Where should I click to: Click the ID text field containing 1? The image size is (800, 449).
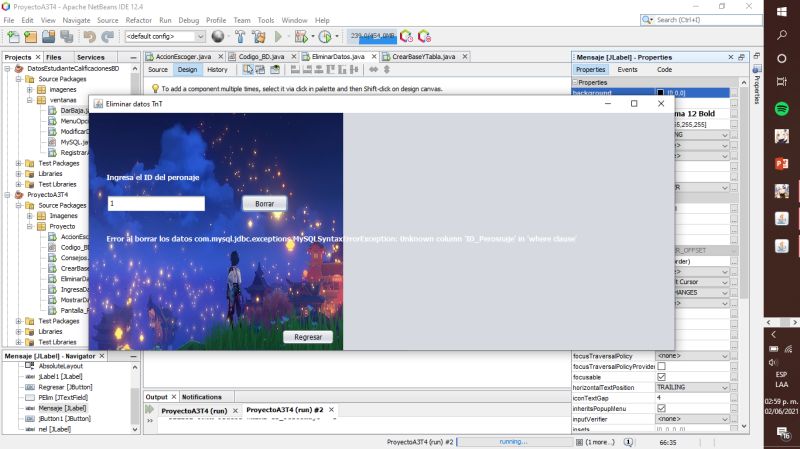click(x=156, y=204)
